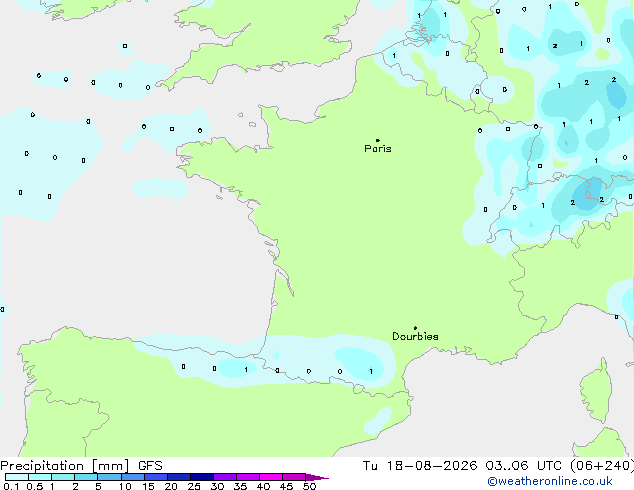Click the Paris city label

378,149
